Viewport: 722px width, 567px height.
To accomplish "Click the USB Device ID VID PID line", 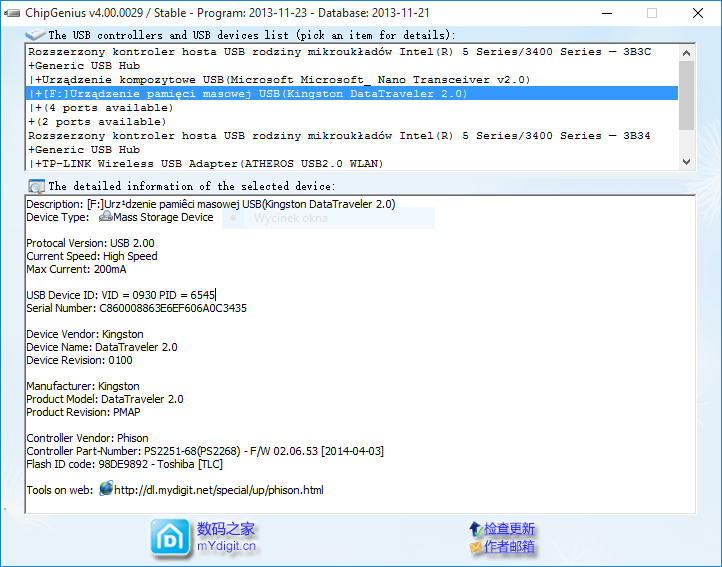I will (121, 295).
